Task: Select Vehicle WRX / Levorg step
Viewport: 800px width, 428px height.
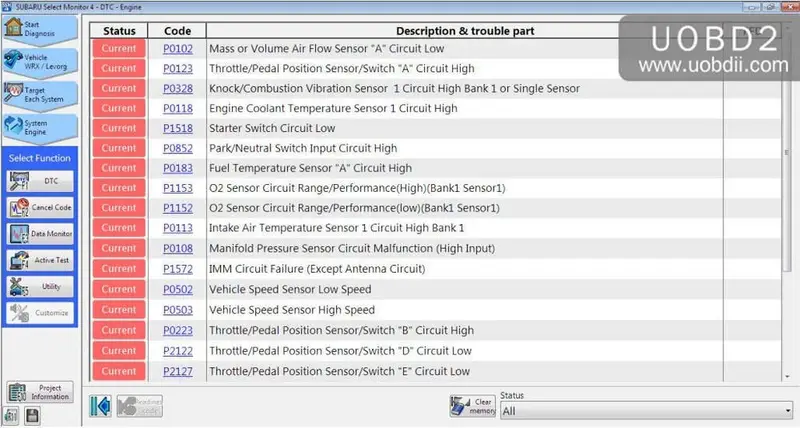Action: 40,62
